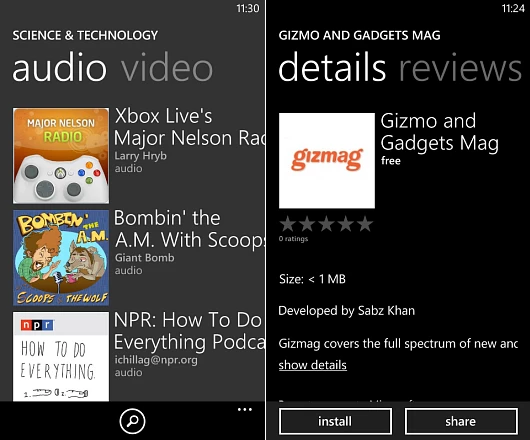This screenshot has height=440, width=530.
Task: Open NPR How To Do Everything artwork
Action: click(61, 357)
